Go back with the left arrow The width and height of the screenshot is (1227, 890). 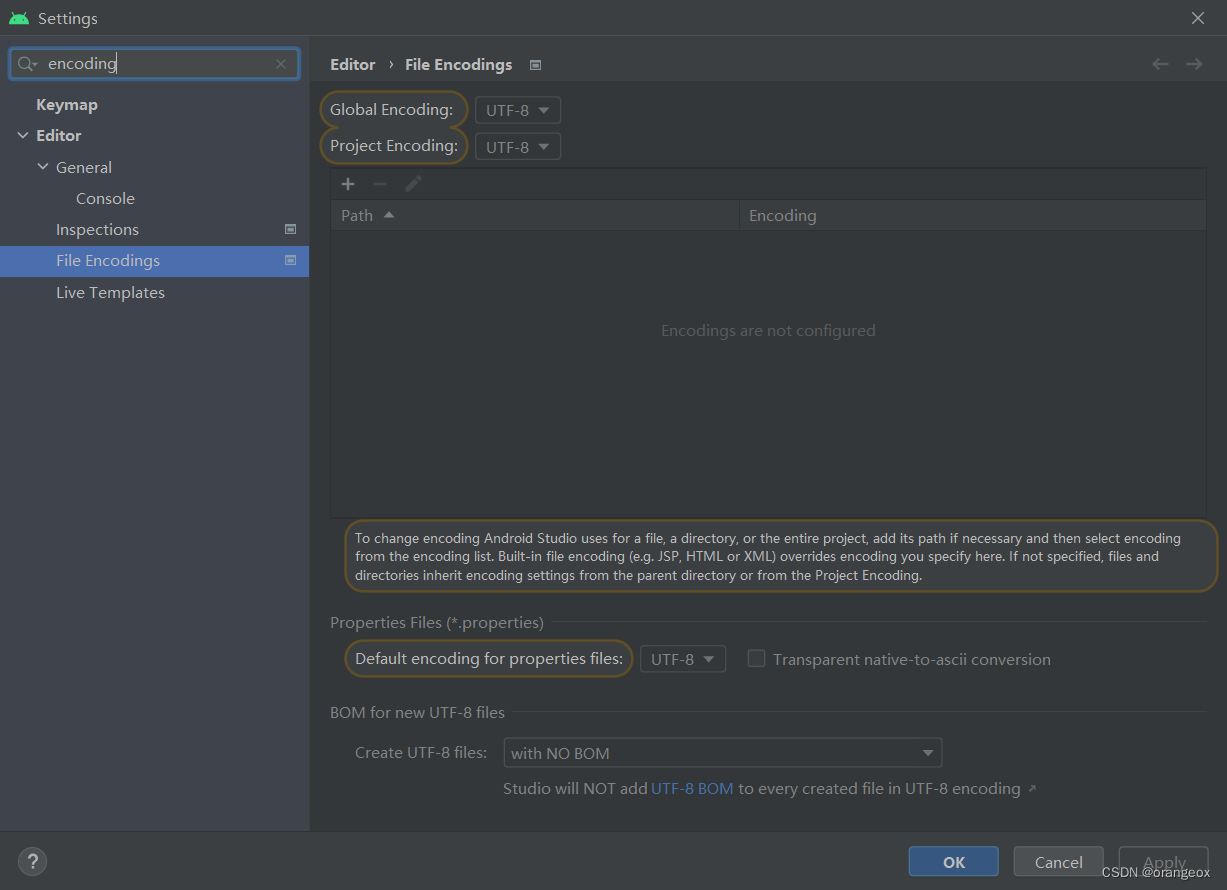[1160, 64]
